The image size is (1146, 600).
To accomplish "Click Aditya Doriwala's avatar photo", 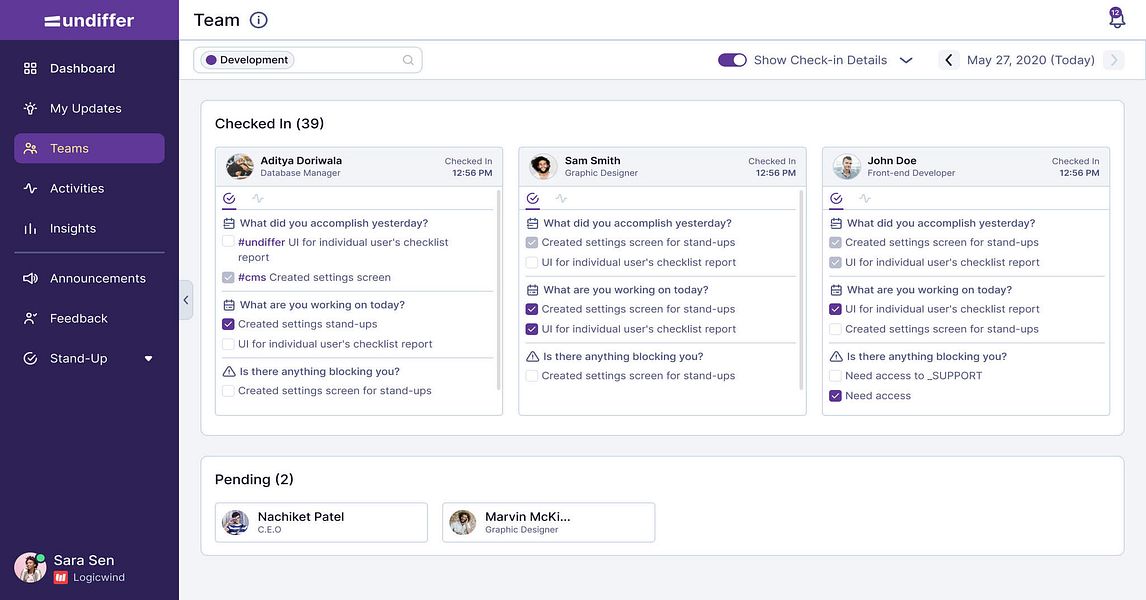I will pos(240,167).
